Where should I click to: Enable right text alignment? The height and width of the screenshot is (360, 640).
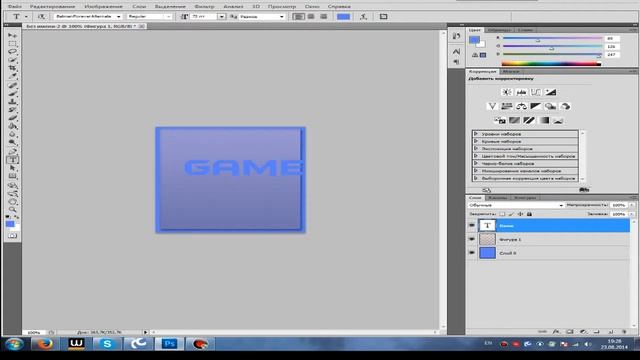point(324,16)
